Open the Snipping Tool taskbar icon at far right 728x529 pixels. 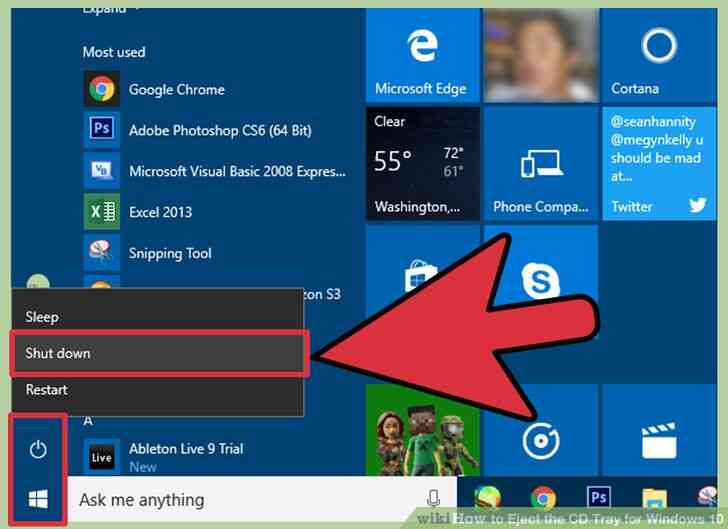708,498
